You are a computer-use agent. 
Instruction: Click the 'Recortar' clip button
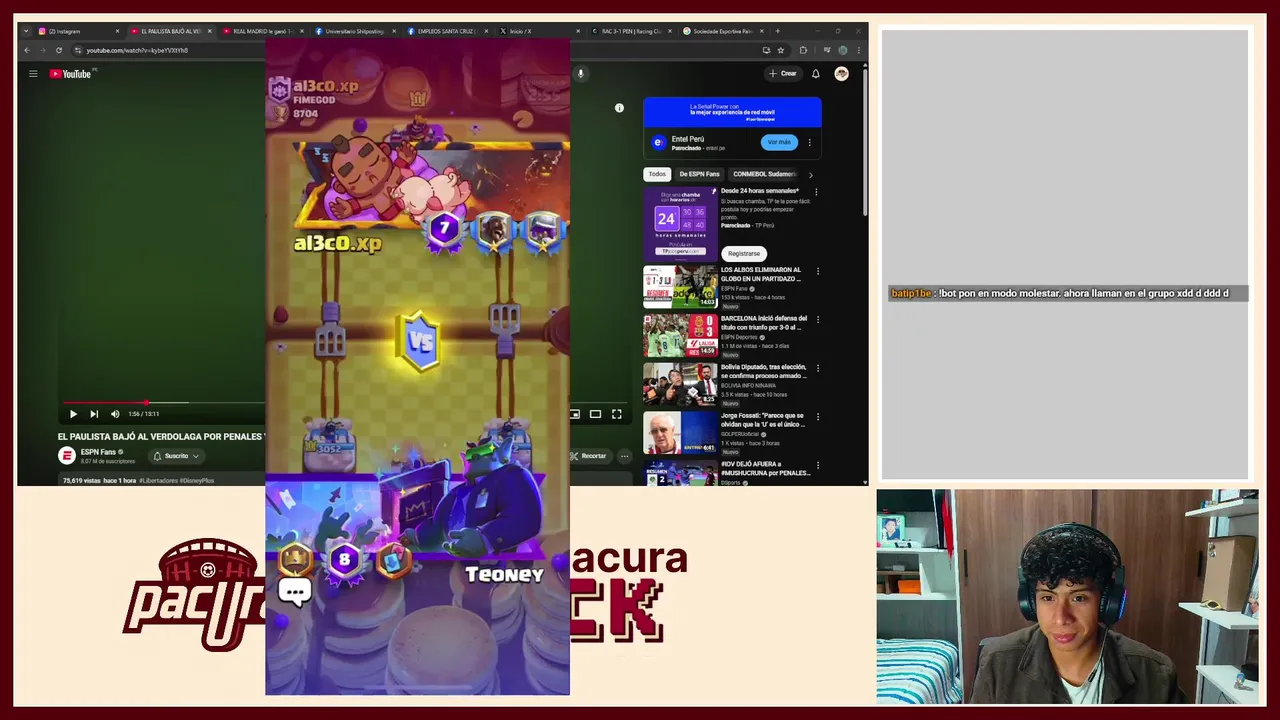[589, 456]
